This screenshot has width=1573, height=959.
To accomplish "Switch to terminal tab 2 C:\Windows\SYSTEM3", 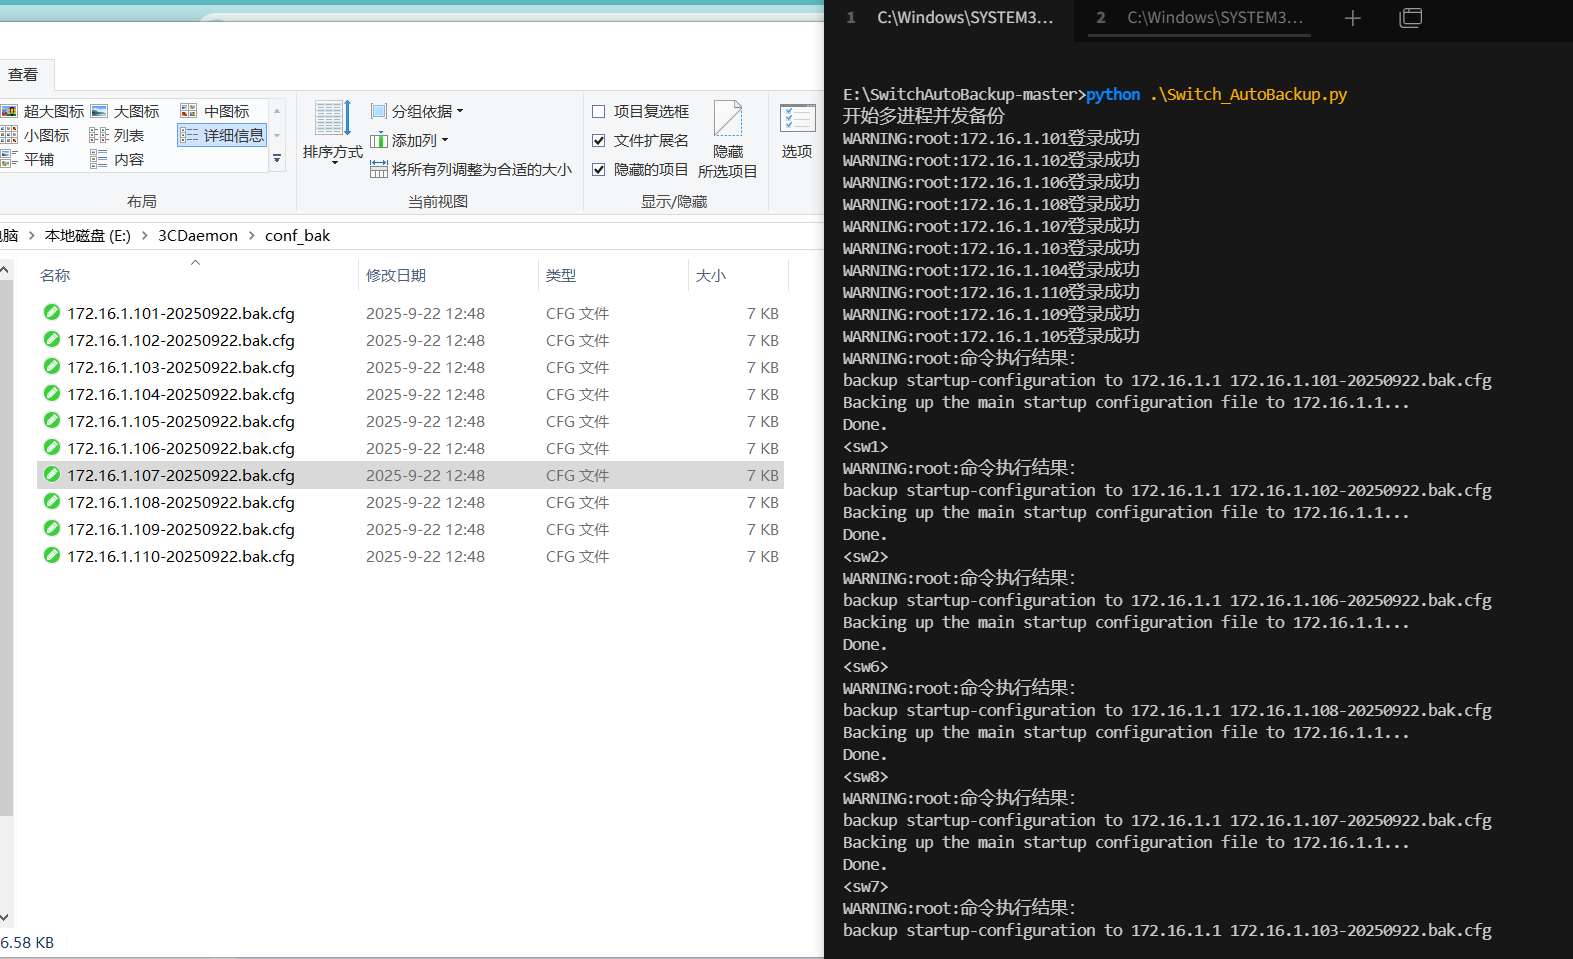I will (1200, 18).
